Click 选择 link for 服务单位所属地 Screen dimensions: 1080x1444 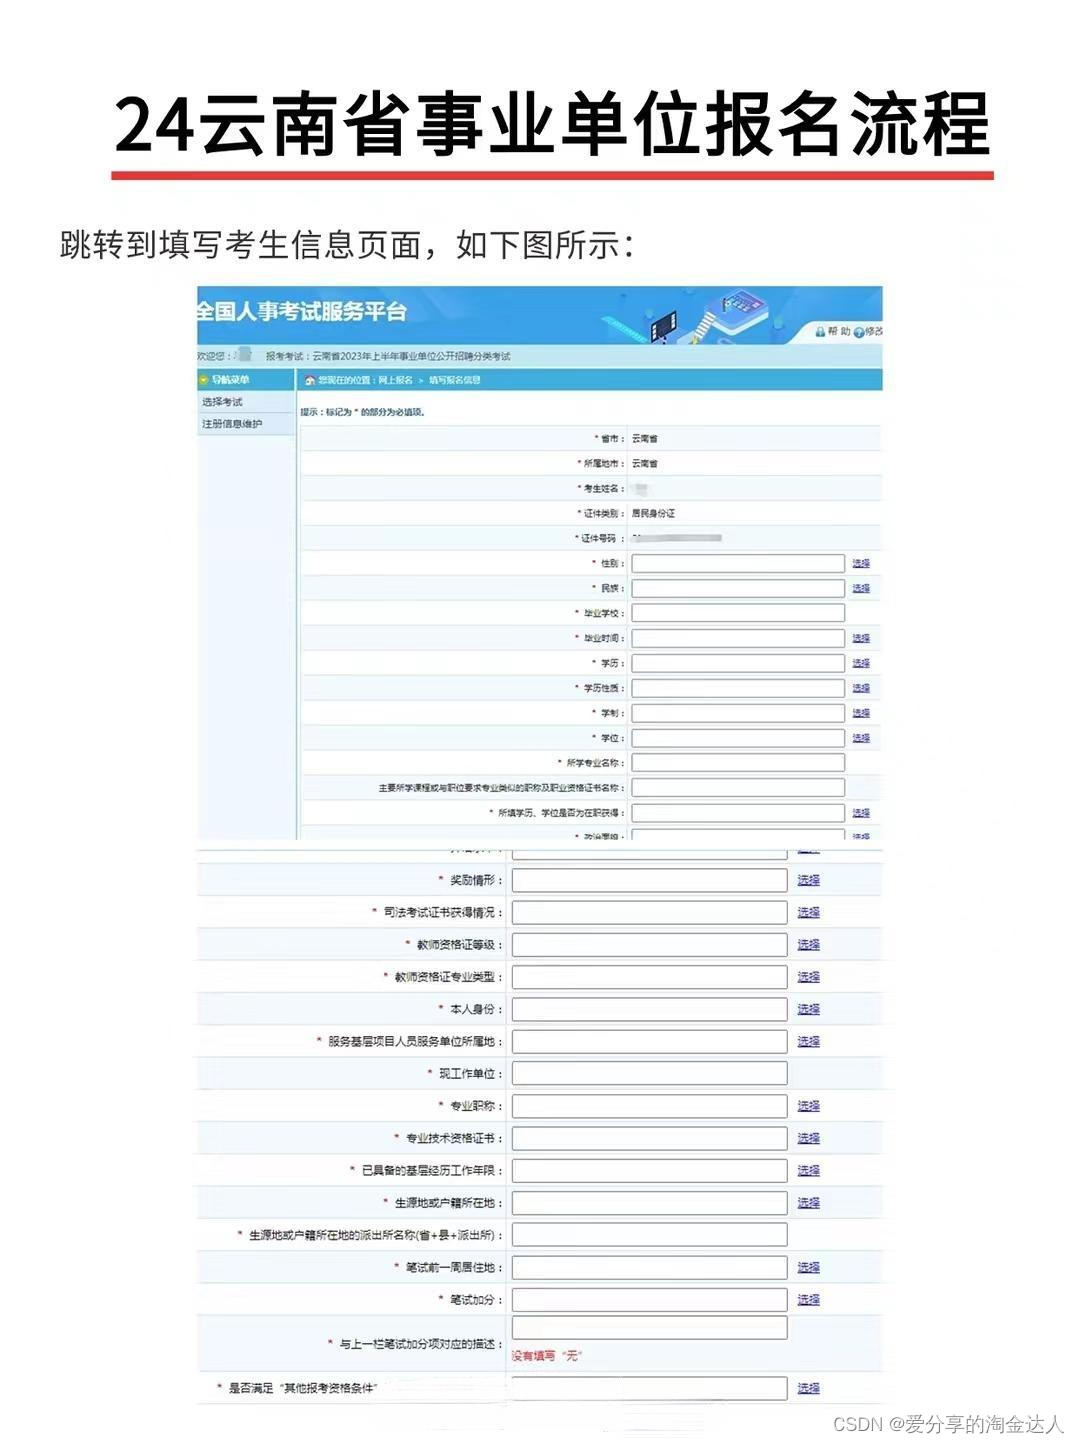pyautogui.click(x=808, y=1041)
